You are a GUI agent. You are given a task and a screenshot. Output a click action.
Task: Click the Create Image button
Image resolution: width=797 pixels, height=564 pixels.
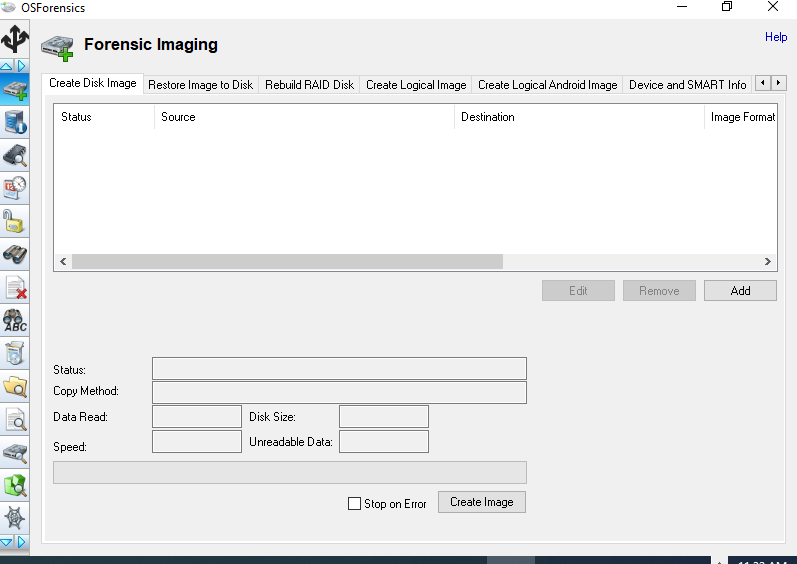click(482, 502)
